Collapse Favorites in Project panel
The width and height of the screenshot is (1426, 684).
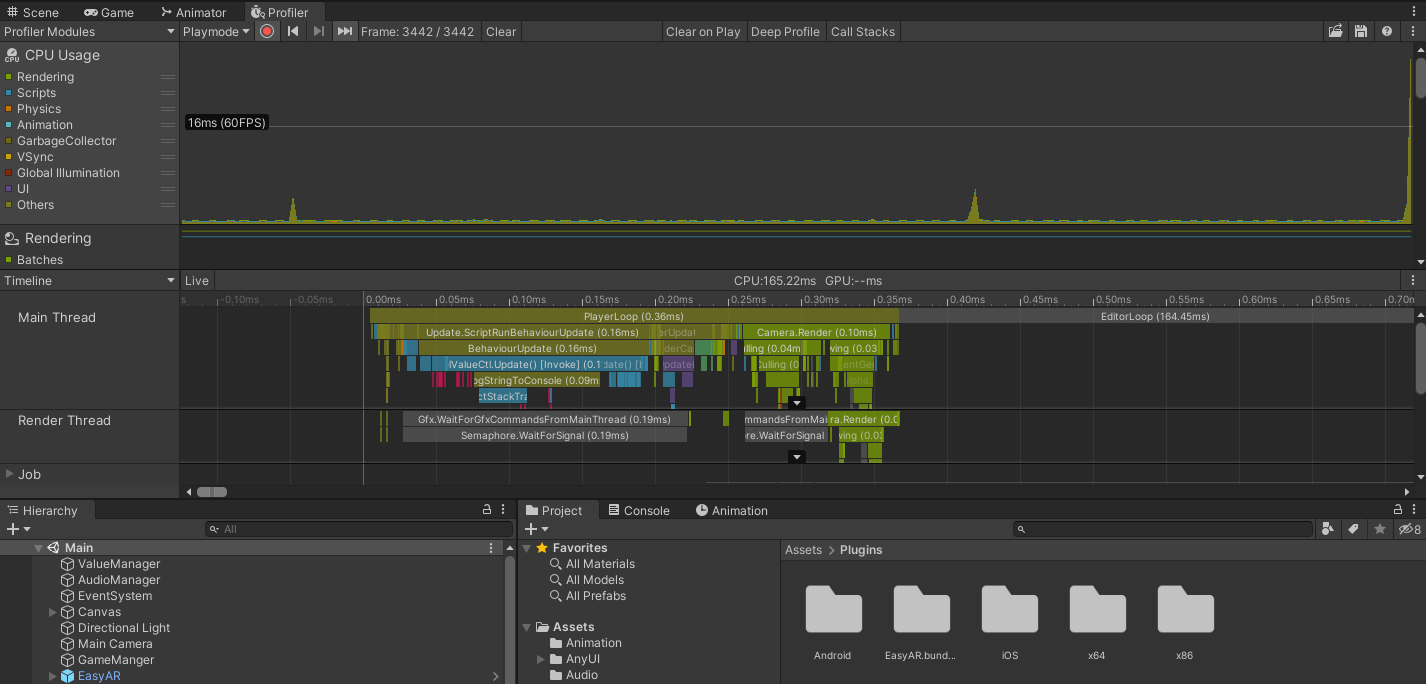(x=527, y=548)
